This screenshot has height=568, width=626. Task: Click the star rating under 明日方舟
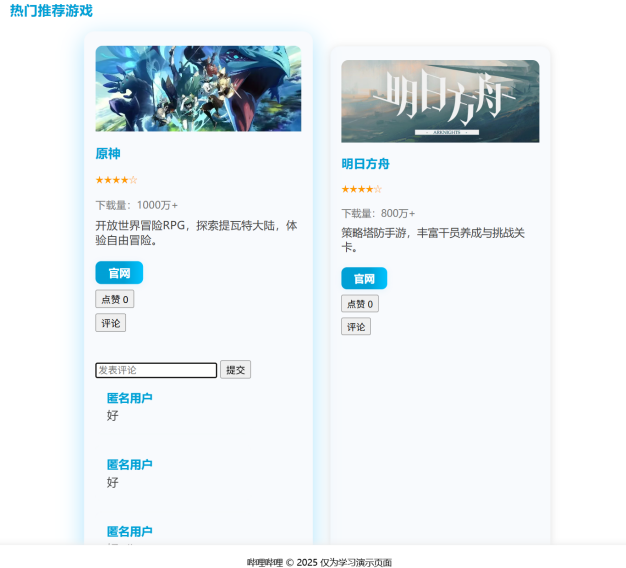(362, 189)
